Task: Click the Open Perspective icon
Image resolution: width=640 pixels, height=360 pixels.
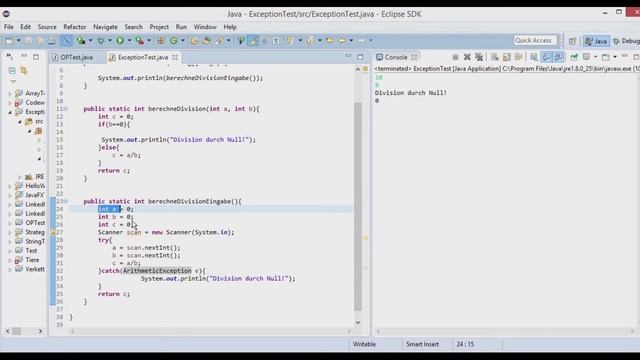Action: coord(572,41)
